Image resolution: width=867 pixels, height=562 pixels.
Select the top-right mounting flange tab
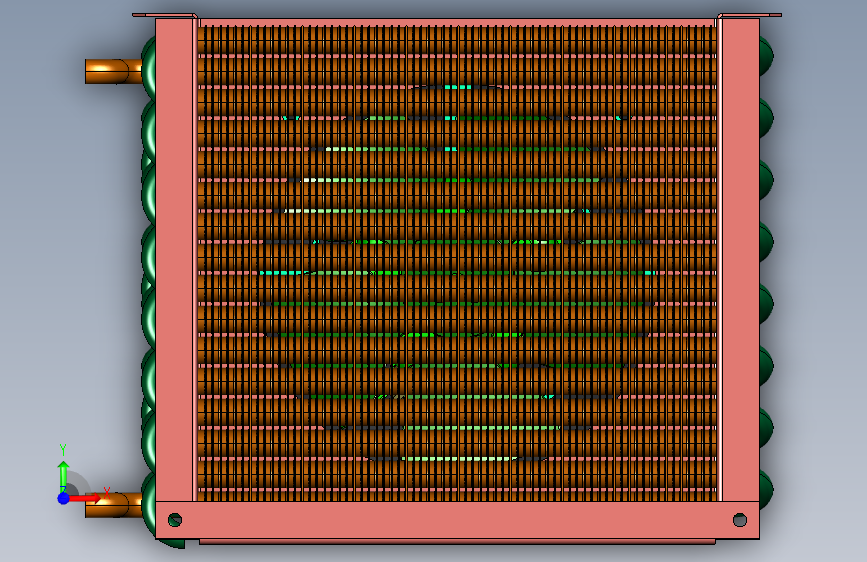pos(750,15)
